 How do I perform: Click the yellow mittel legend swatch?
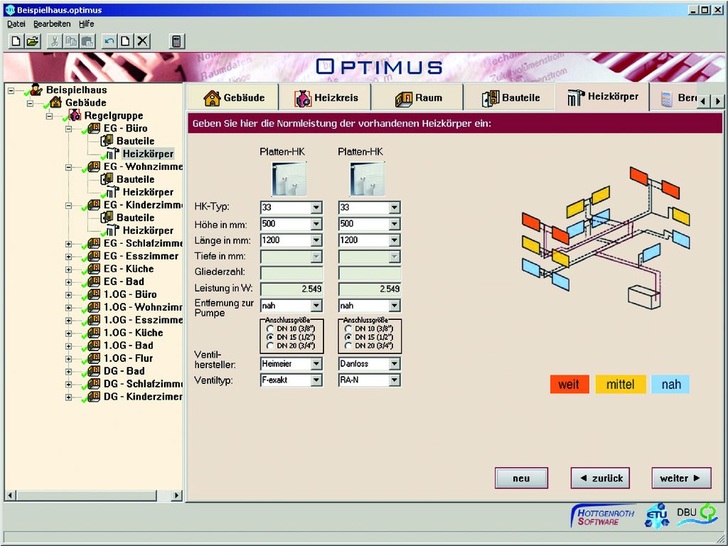pos(620,384)
